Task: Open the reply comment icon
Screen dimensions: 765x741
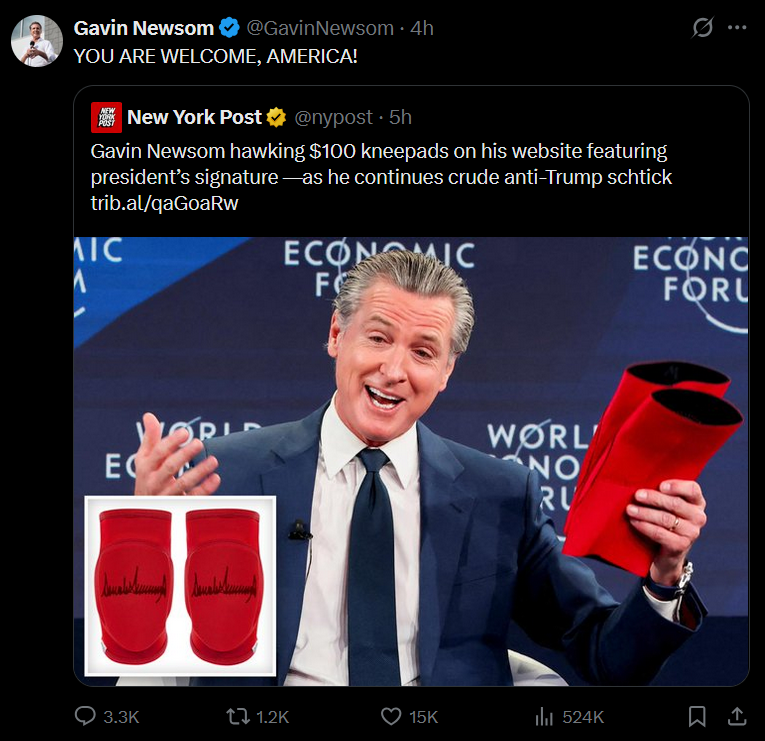Action: click(85, 716)
